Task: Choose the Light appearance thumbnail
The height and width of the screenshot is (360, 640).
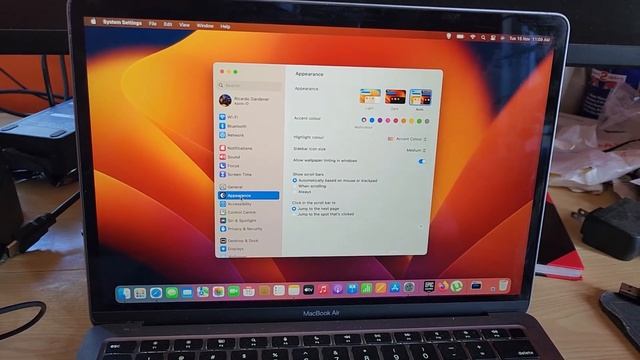Action: click(x=370, y=97)
